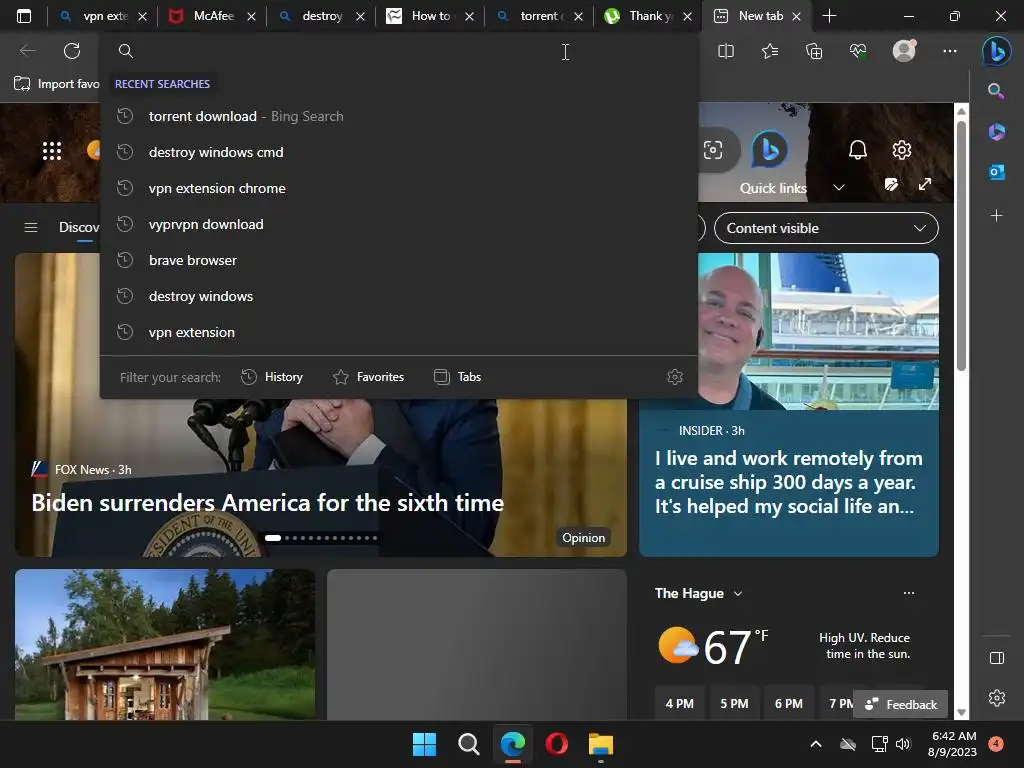This screenshot has width=1024, height=768.
Task: Open Outlook in the sidebar
Action: pyautogui.click(x=997, y=172)
